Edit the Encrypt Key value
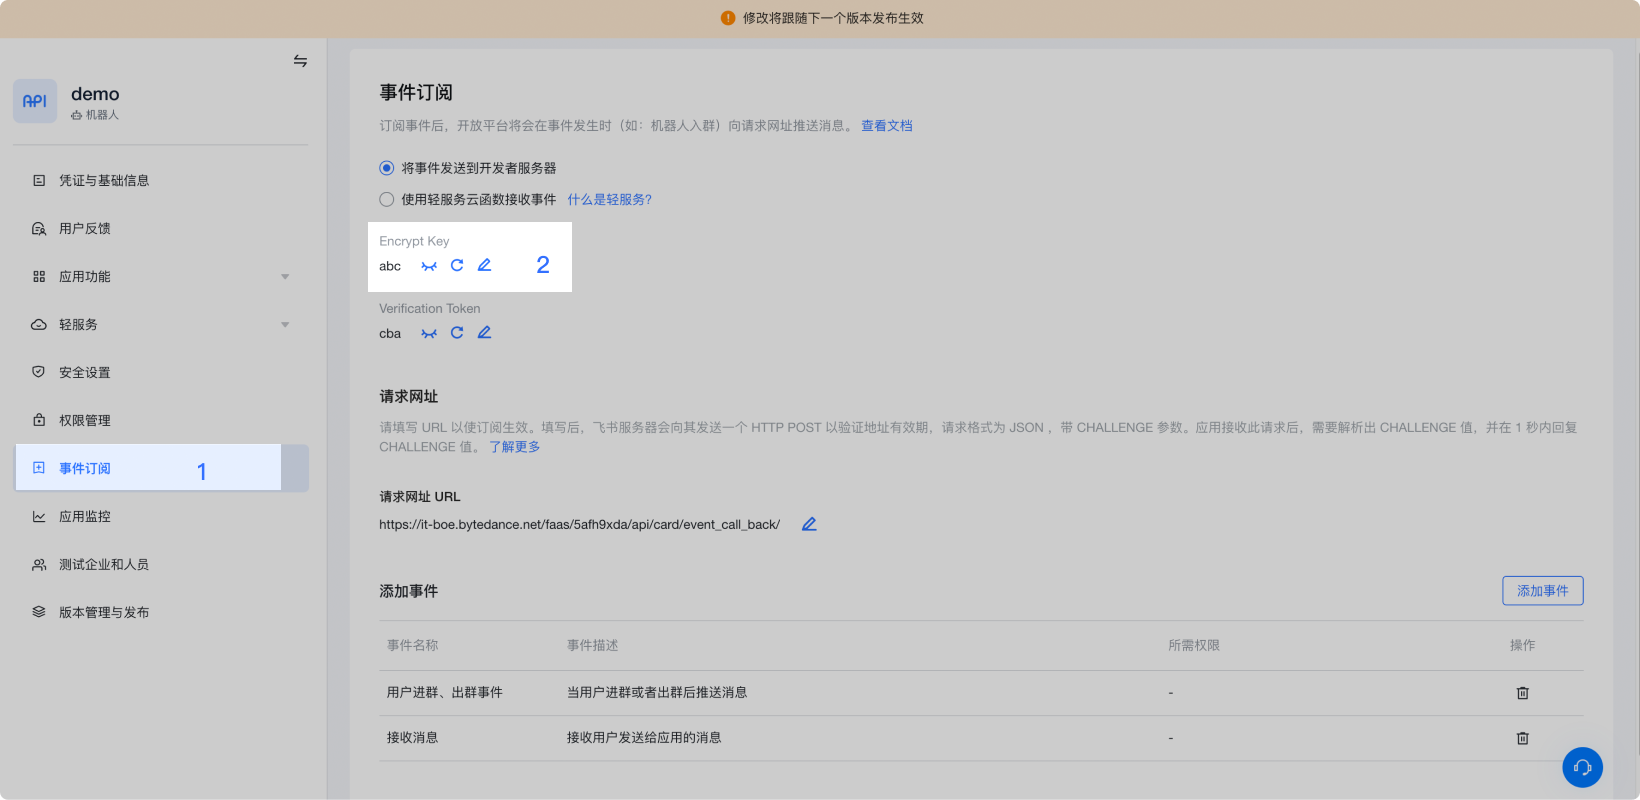 click(x=484, y=265)
